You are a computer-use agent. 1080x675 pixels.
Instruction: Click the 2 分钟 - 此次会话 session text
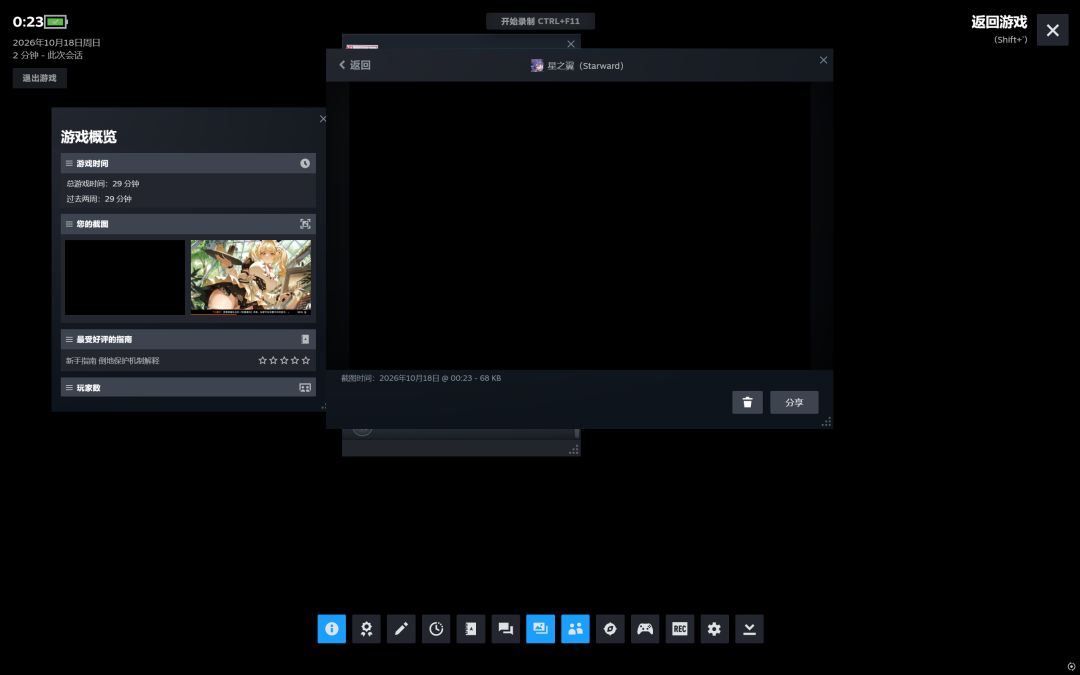[x=48, y=55]
